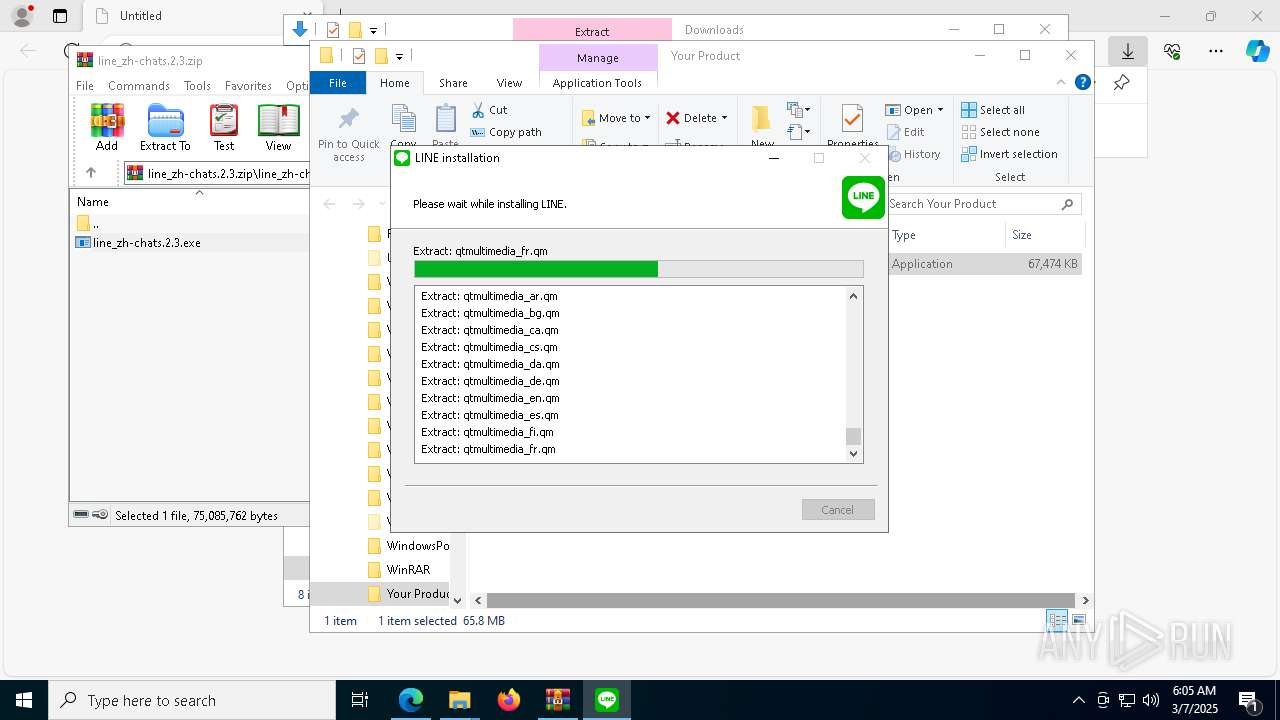The width and height of the screenshot is (1280, 720).
Task: Click Copy path in the Explorer ribbon
Action: tap(507, 132)
